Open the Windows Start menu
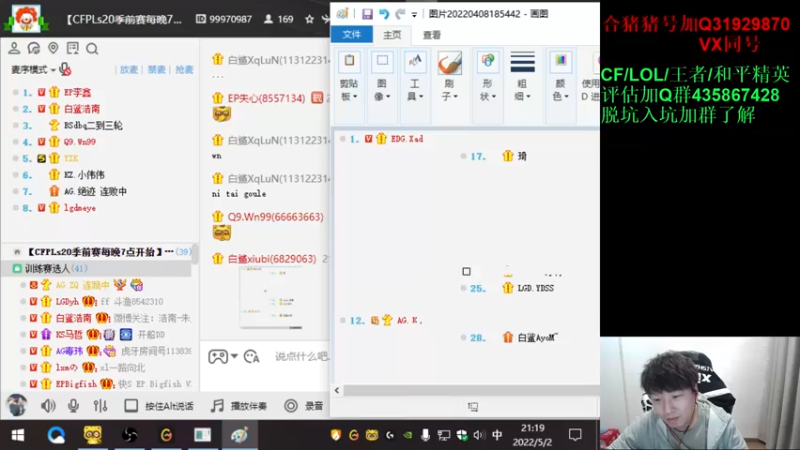Screen dimensions: 800x450 pyautogui.click(x=18, y=435)
